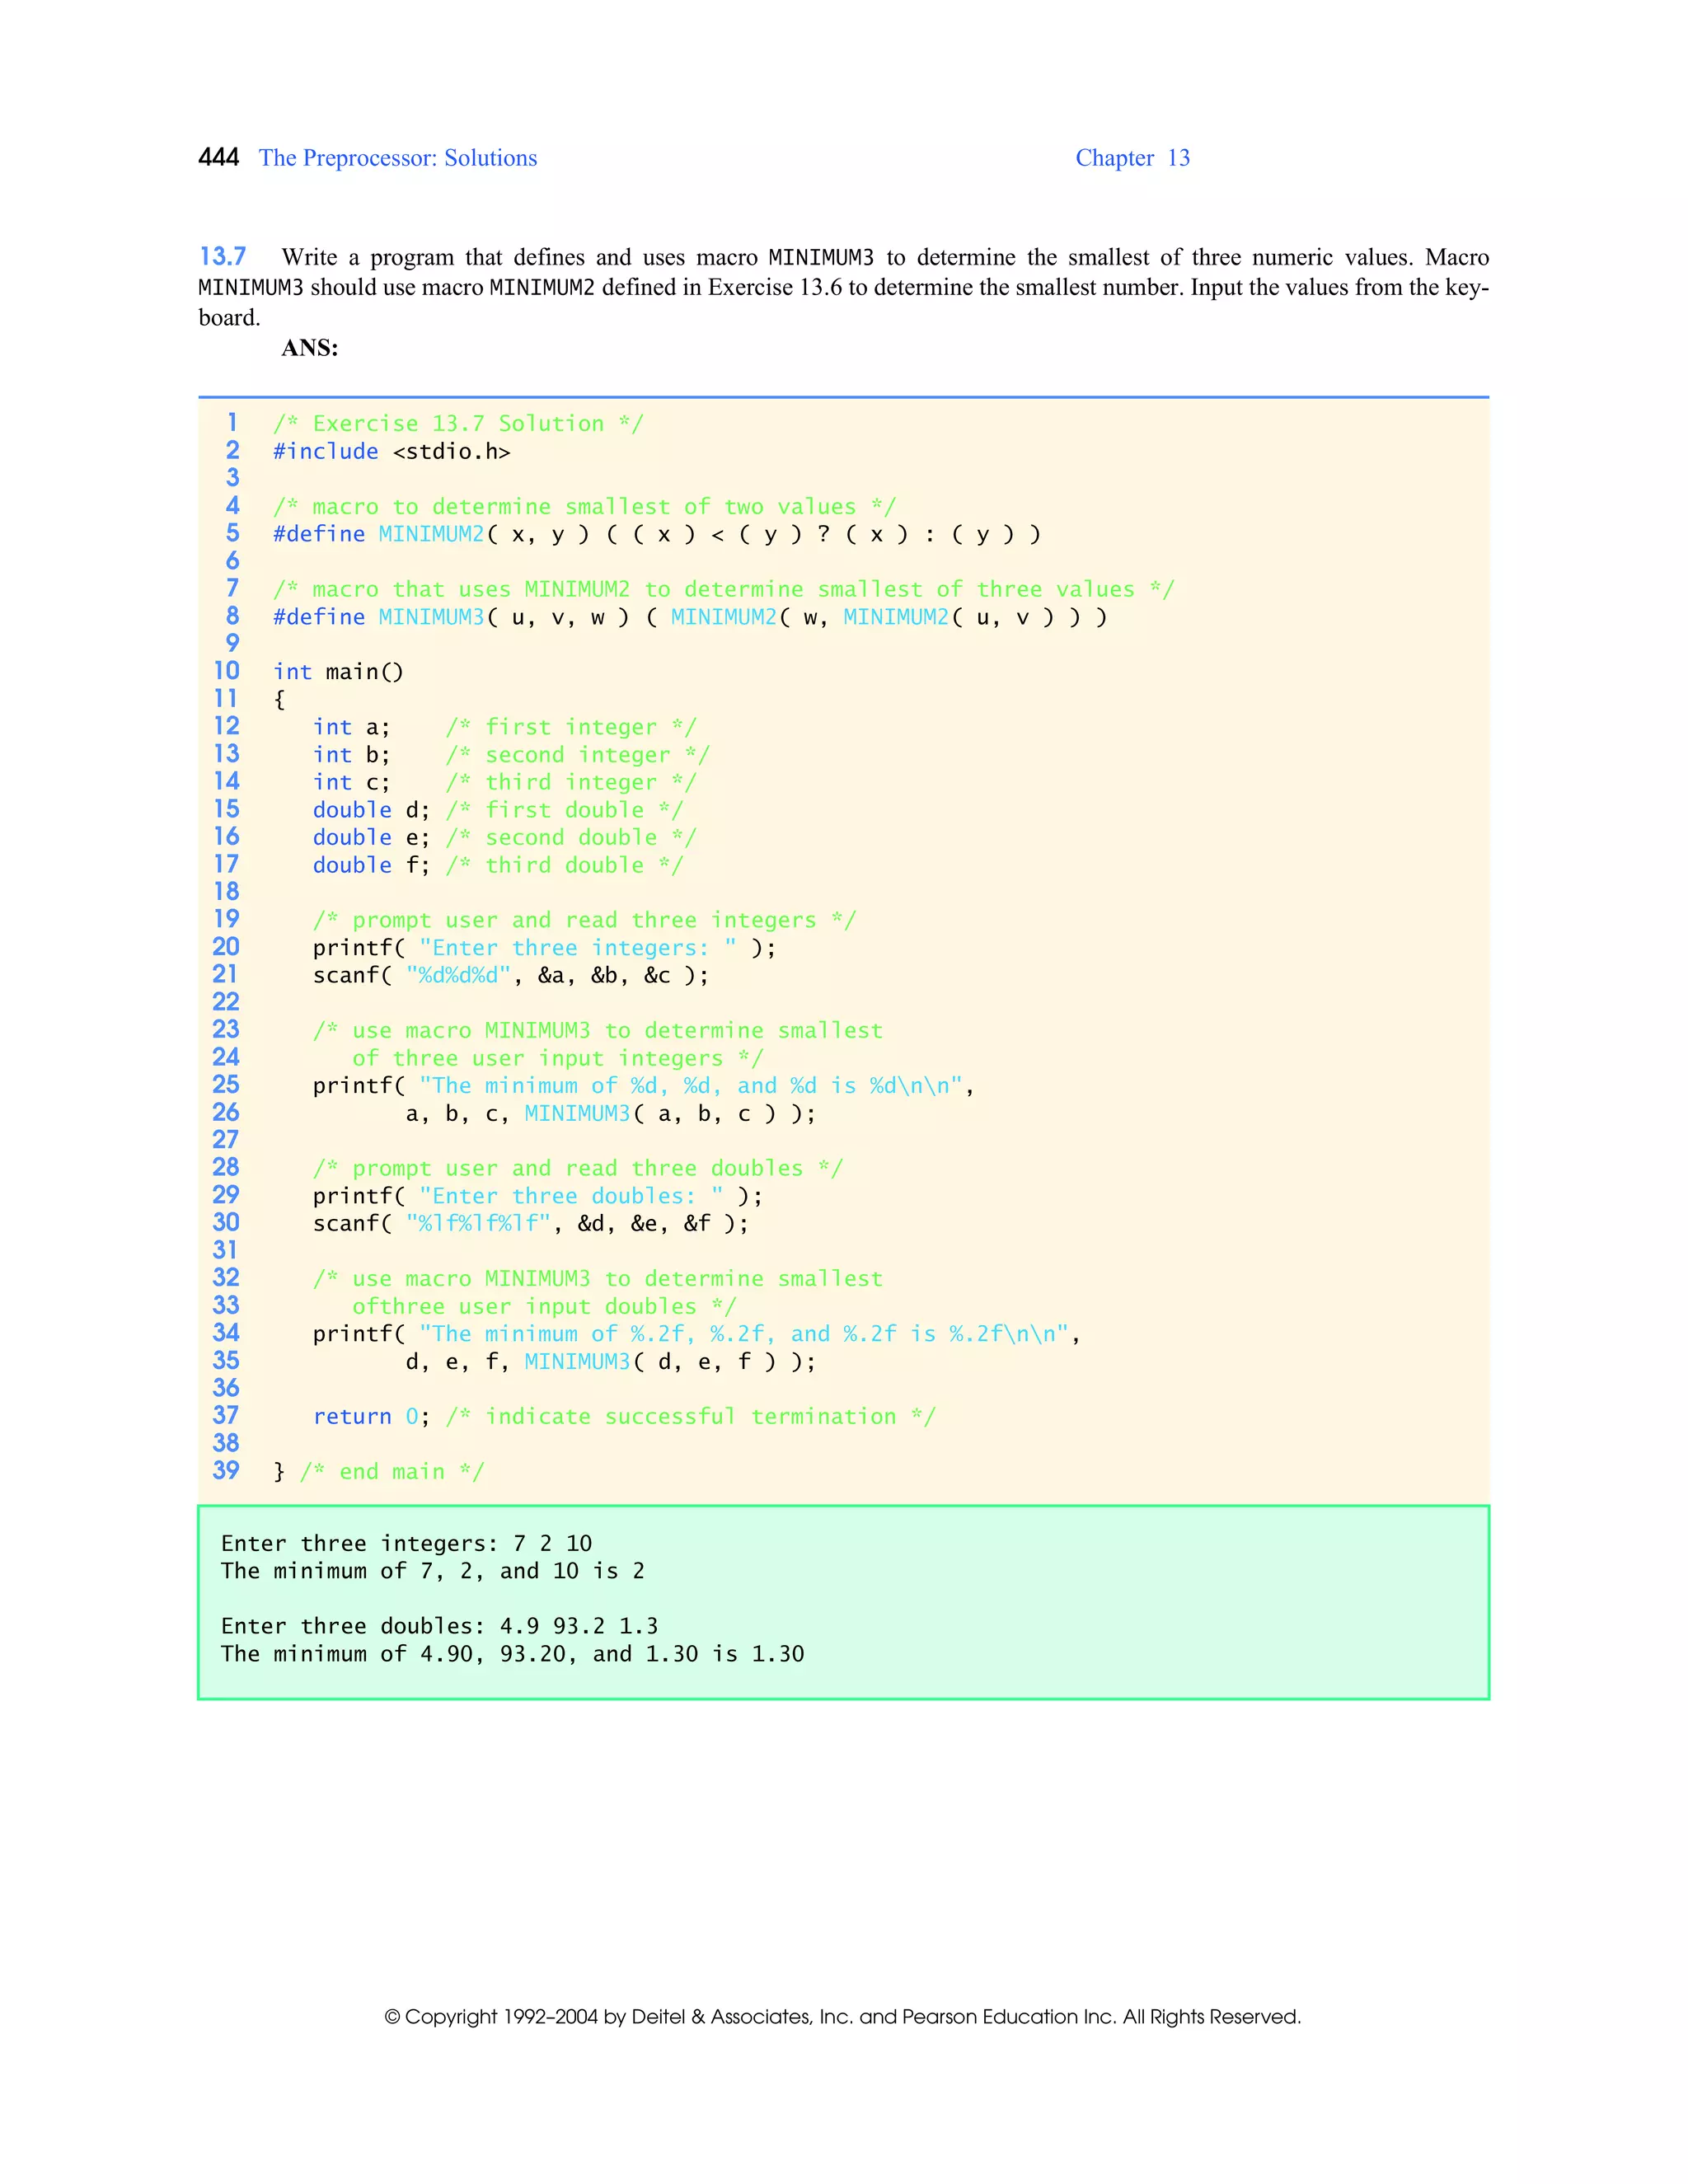Click the 'ANS:' label
Image resolution: width=1688 pixels, height=2184 pixels.
click(x=310, y=348)
